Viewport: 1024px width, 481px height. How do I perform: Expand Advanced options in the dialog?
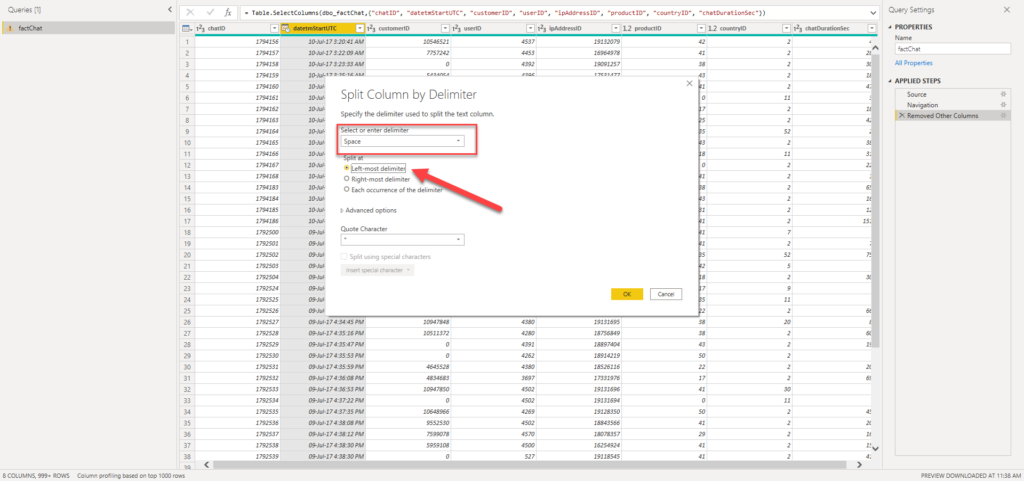(368, 210)
